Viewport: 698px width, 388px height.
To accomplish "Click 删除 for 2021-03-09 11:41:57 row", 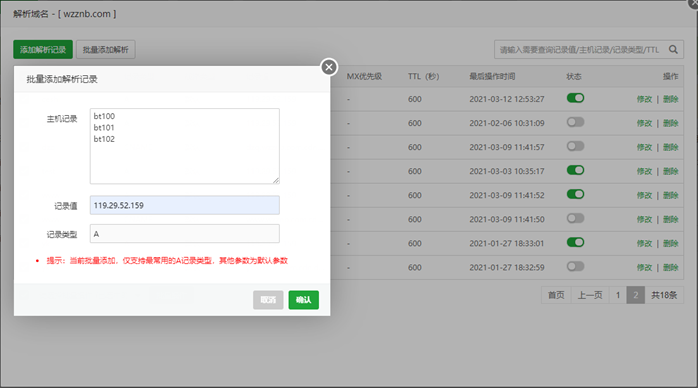I will click(671, 147).
